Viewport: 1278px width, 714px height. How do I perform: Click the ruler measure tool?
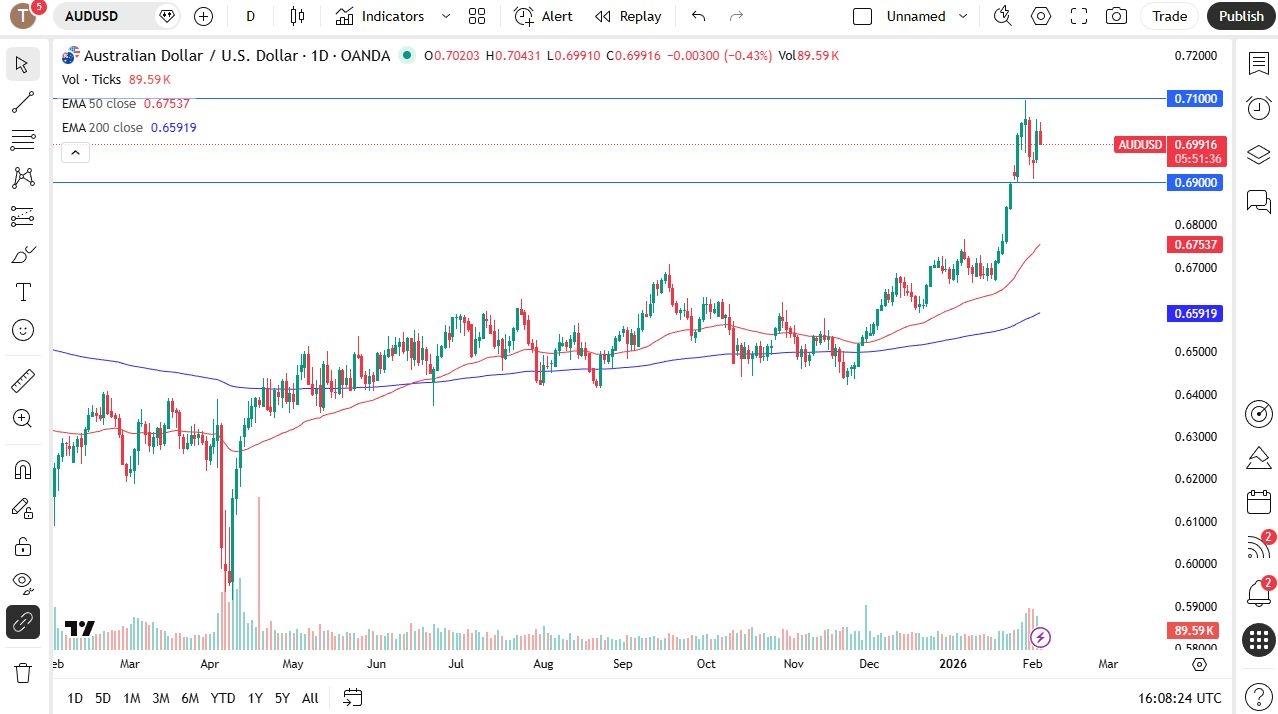22,381
